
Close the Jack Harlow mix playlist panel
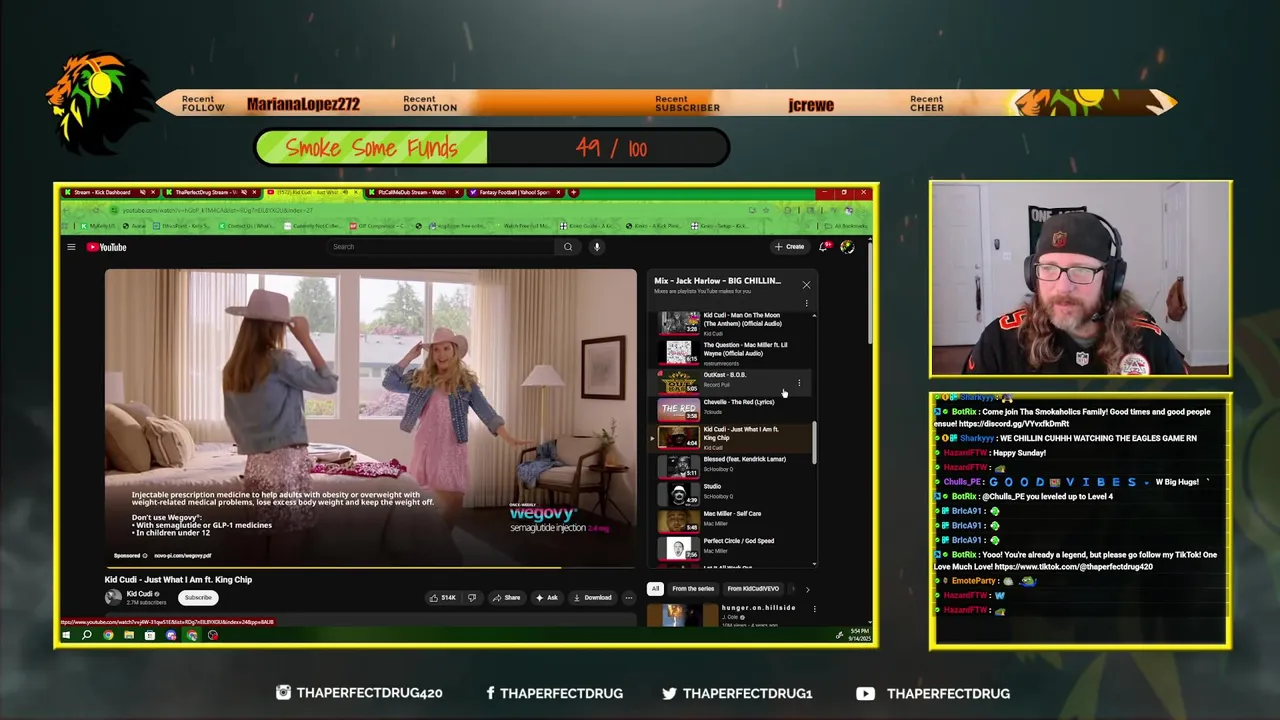coord(806,285)
